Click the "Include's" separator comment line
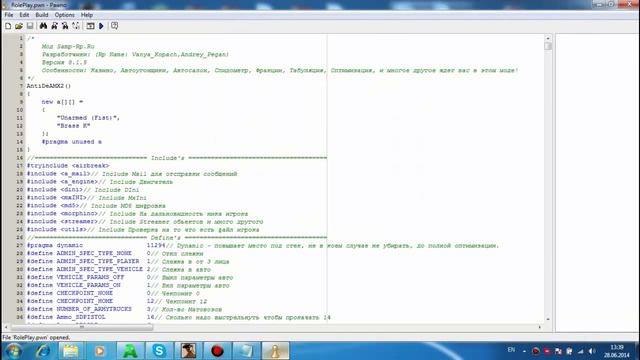Screen dimensions: 640x360 coord(177,158)
